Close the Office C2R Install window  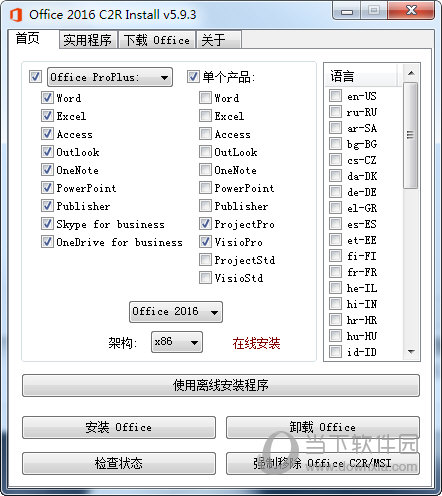tap(411, 11)
